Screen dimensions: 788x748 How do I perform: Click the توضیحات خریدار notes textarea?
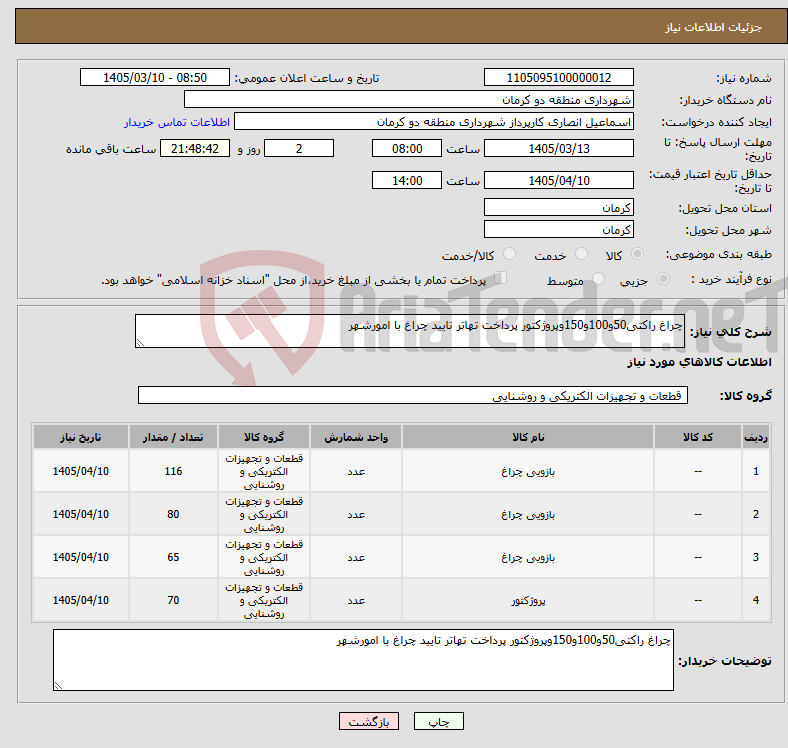click(x=363, y=660)
